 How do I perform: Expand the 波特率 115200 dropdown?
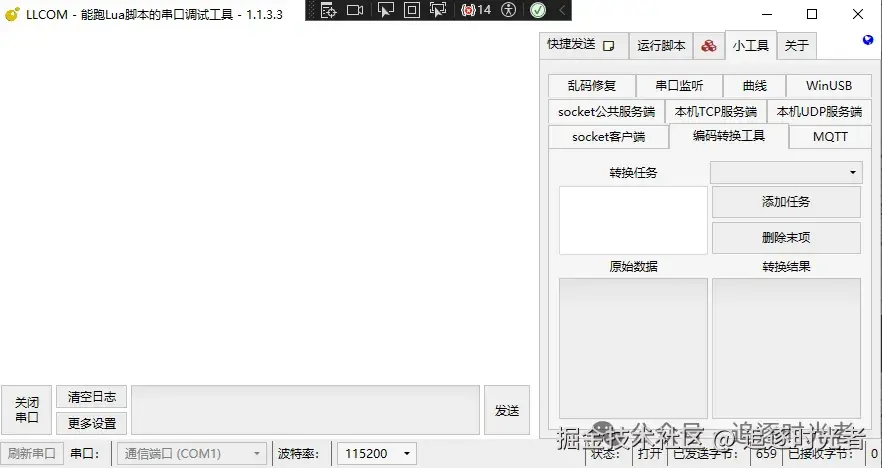(x=377, y=453)
